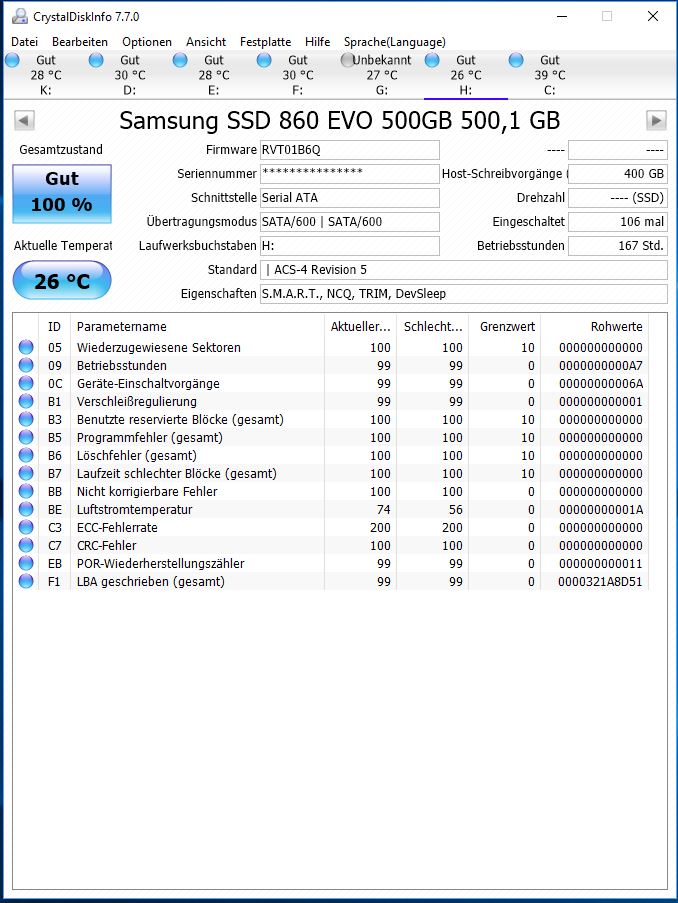Click the Eigenschaften field with S.M.A.R.T., NCQ
The height and width of the screenshot is (903, 678).
coord(464,294)
